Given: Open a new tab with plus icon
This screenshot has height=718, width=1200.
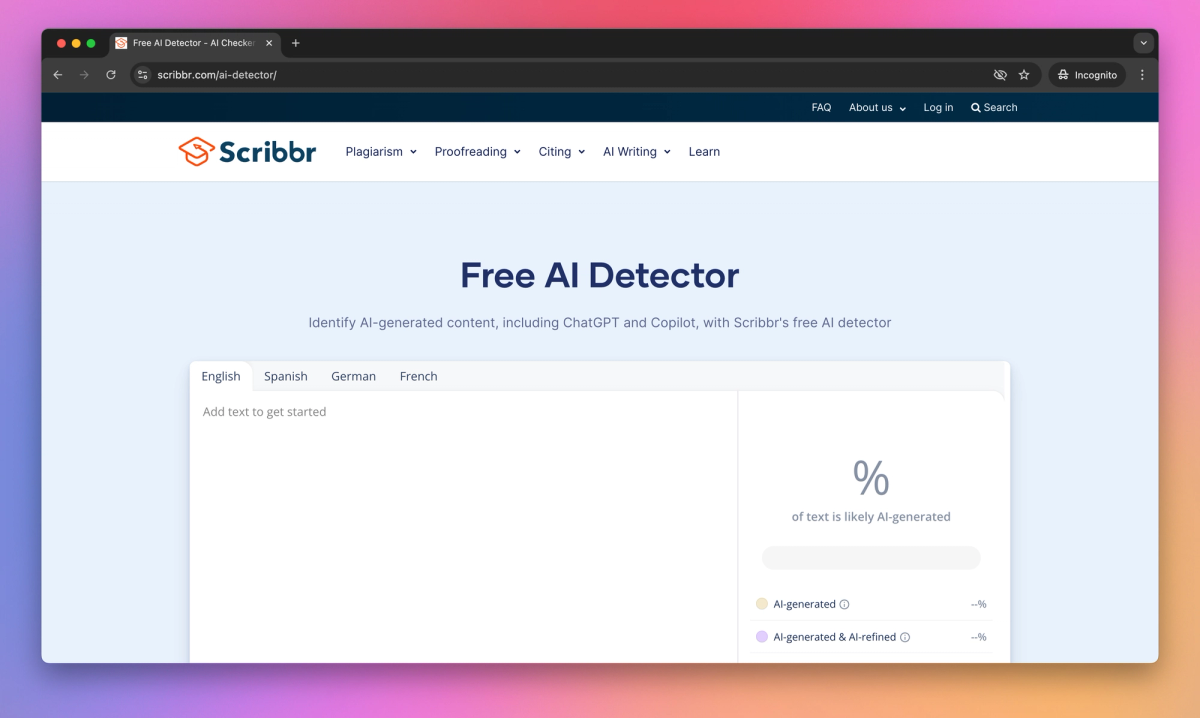Looking at the screenshot, I should click(x=295, y=43).
